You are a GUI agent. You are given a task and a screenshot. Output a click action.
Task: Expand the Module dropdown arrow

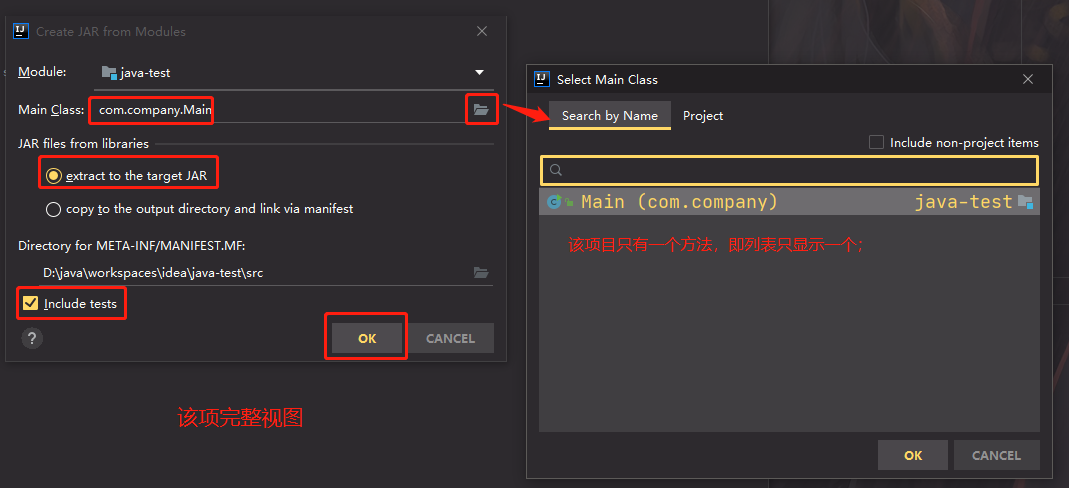point(479,72)
